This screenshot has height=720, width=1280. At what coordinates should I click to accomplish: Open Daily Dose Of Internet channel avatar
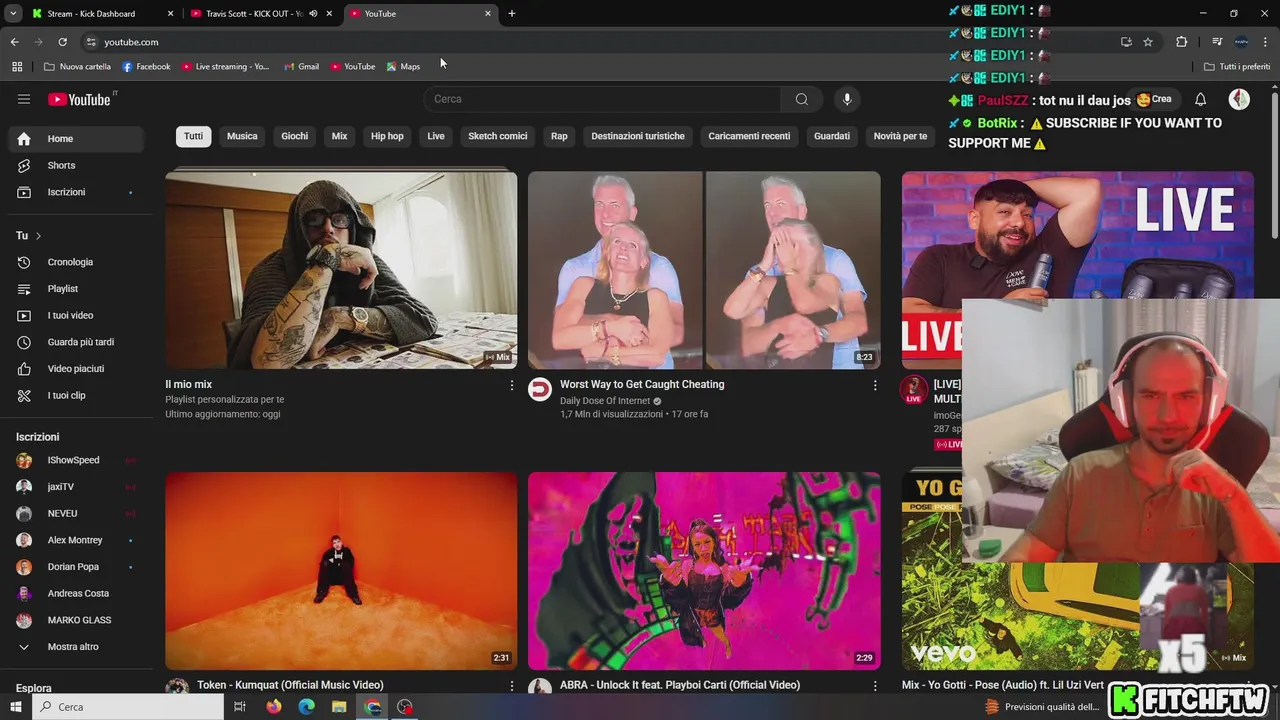click(x=540, y=390)
